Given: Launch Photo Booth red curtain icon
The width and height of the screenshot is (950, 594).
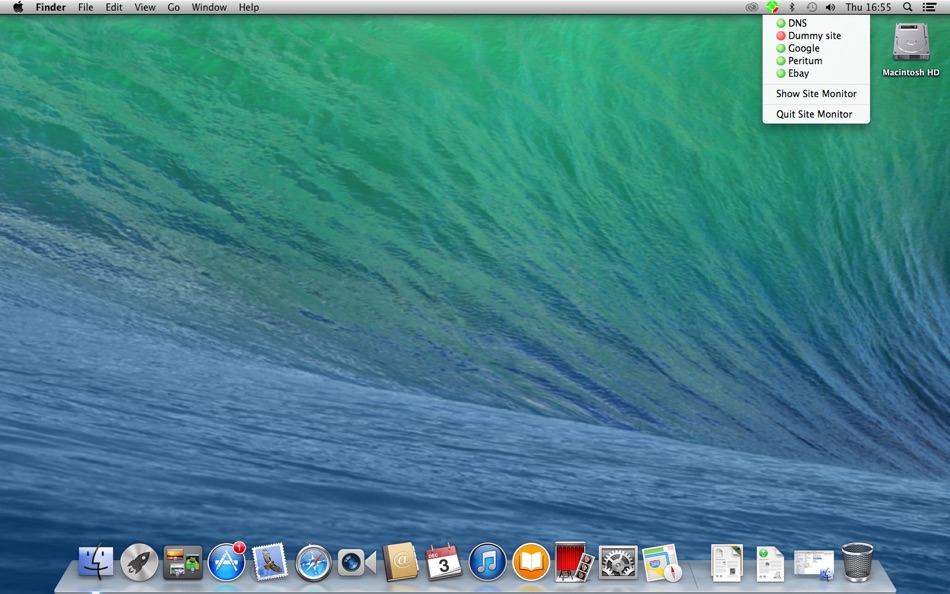Looking at the screenshot, I should click(x=574, y=561).
